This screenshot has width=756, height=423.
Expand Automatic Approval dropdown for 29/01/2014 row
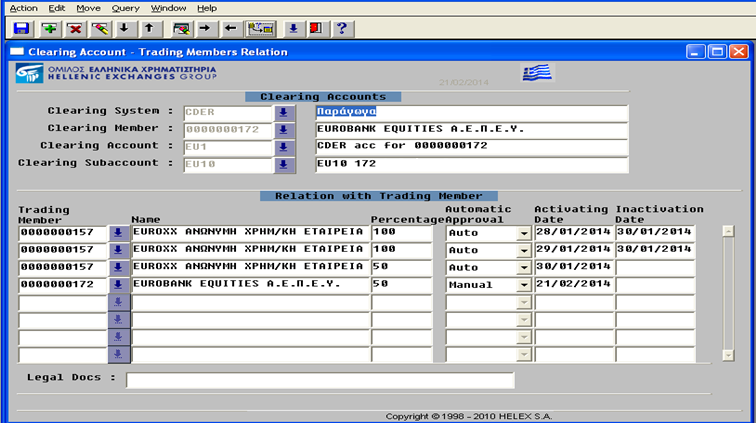524,251
